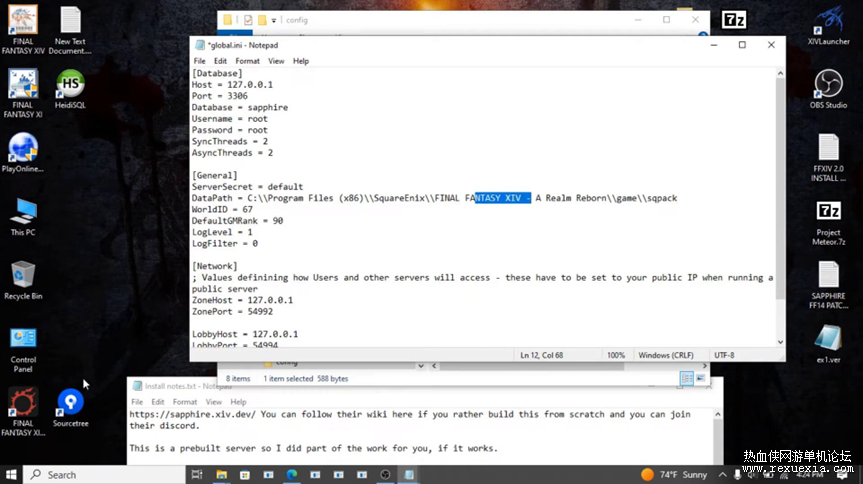The width and height of the screenshot is (863, 484).
Task: Open the Help menu in global.ini Notepad
Action: point(301,61)
